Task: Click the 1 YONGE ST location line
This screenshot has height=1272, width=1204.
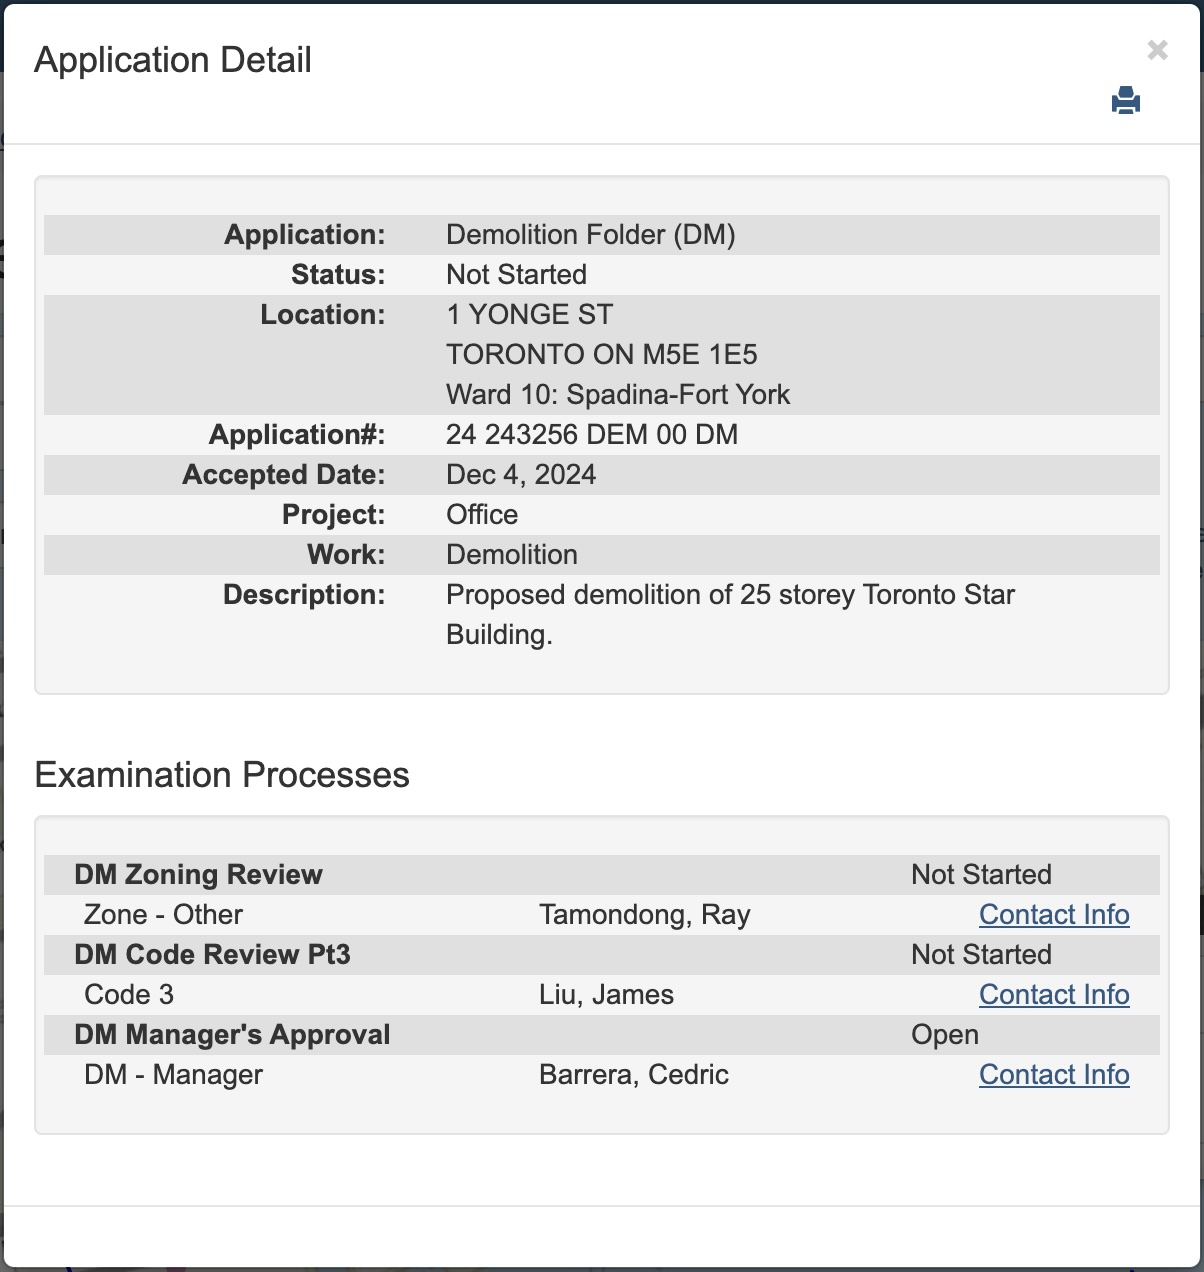Action: [x=529, y=315]
